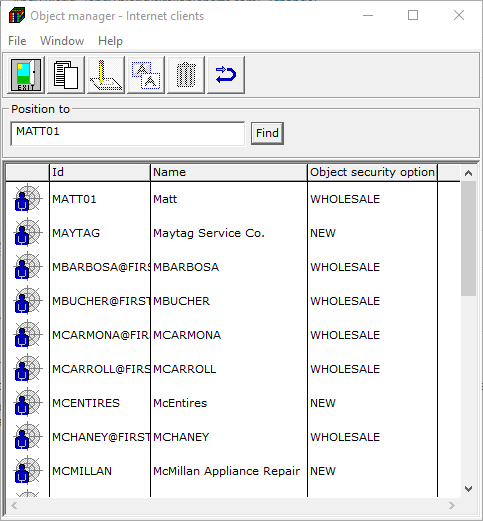Click the Object security option column header
The height and width of the screenshot is (521, 483).
click(372, 172)
